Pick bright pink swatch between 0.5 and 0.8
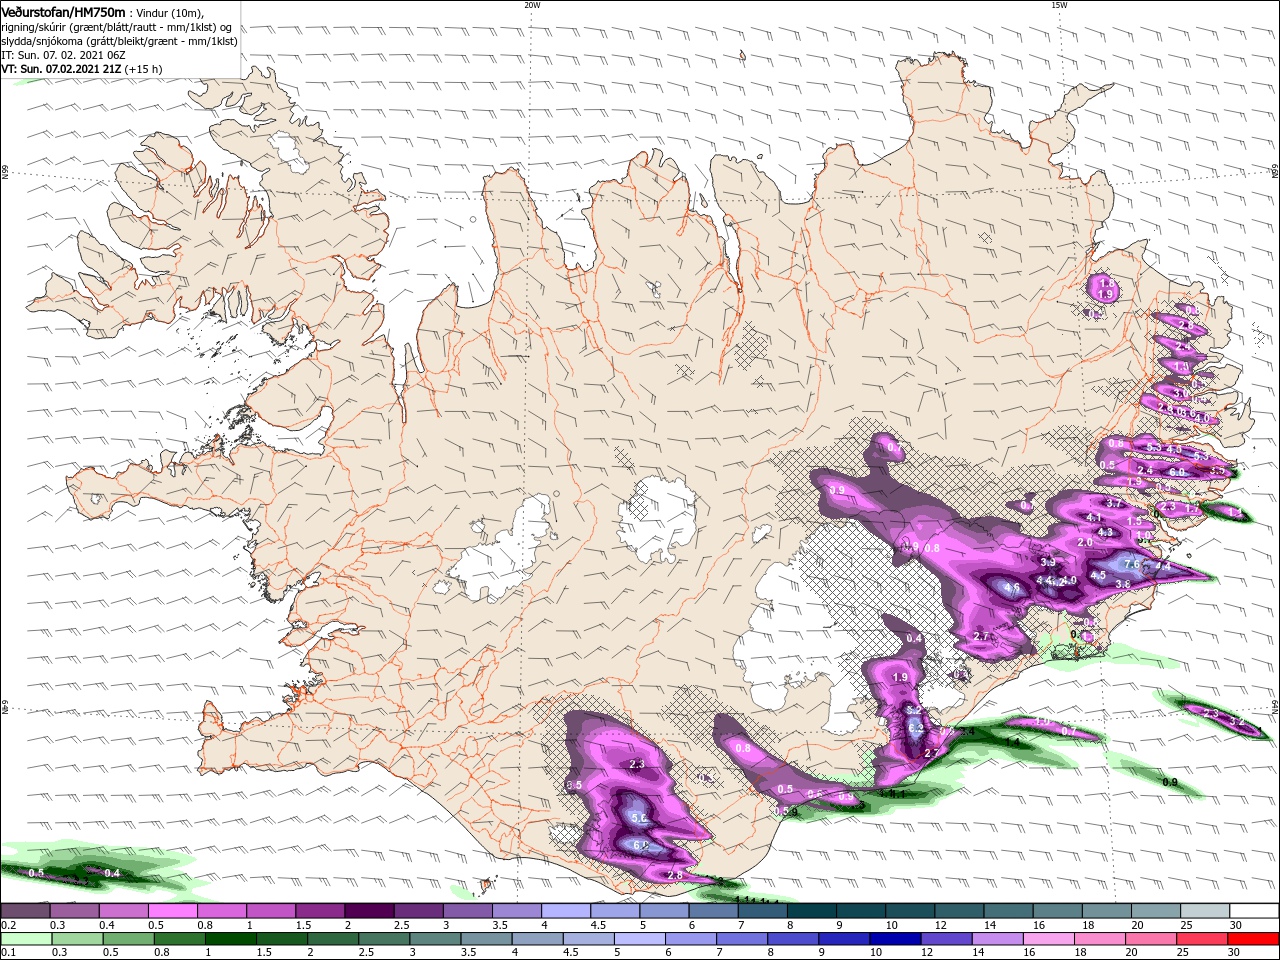 point(172,911)
